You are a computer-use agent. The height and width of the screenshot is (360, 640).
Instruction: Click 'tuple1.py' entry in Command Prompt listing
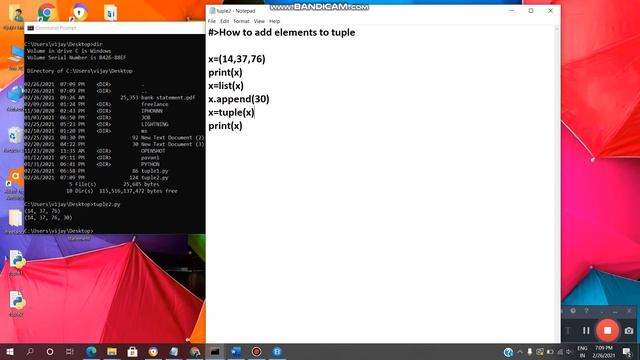pyautogui.click(x=155, y=171)
